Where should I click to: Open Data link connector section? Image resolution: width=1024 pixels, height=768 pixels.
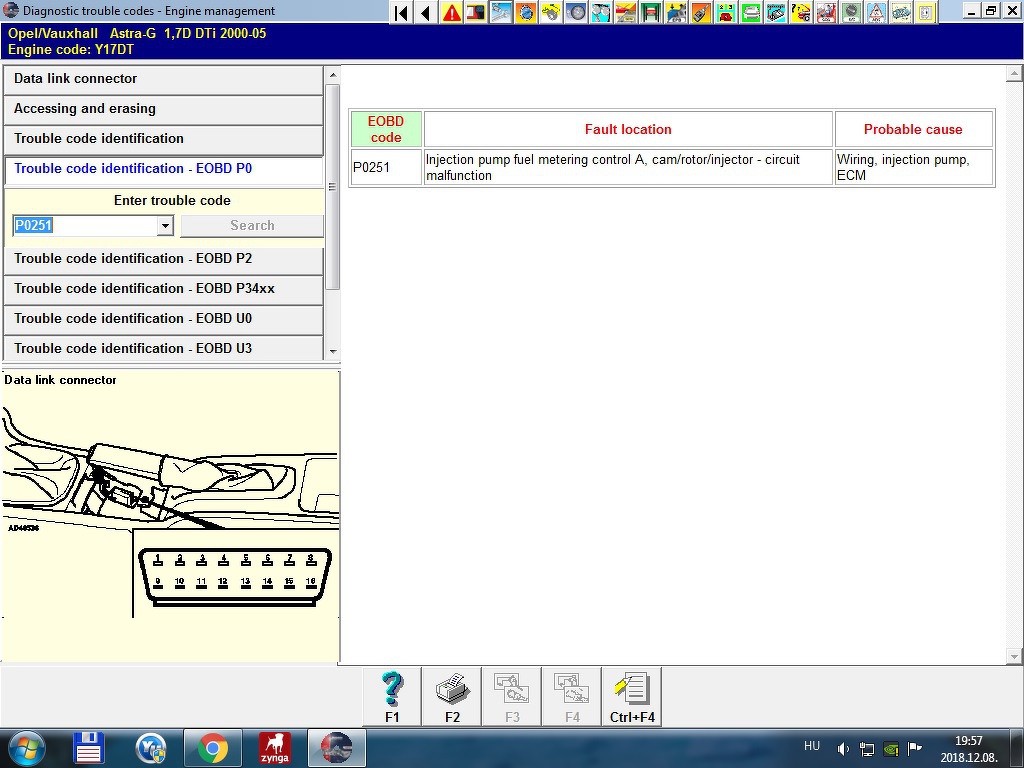click(163, 79)
